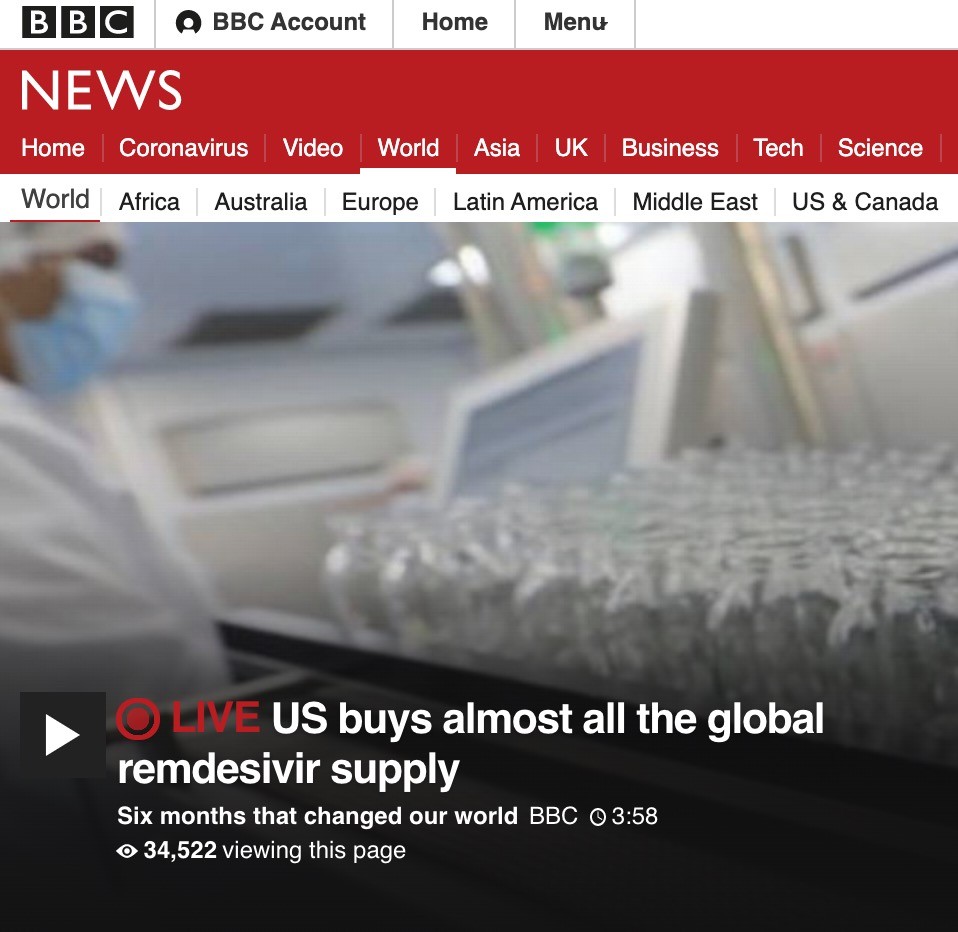Image resolution: width=958 pixels, height=932 pixels.
Task: Click the clock icon beside 3:58
Action: pyautogui.click(x=598, y=817)
